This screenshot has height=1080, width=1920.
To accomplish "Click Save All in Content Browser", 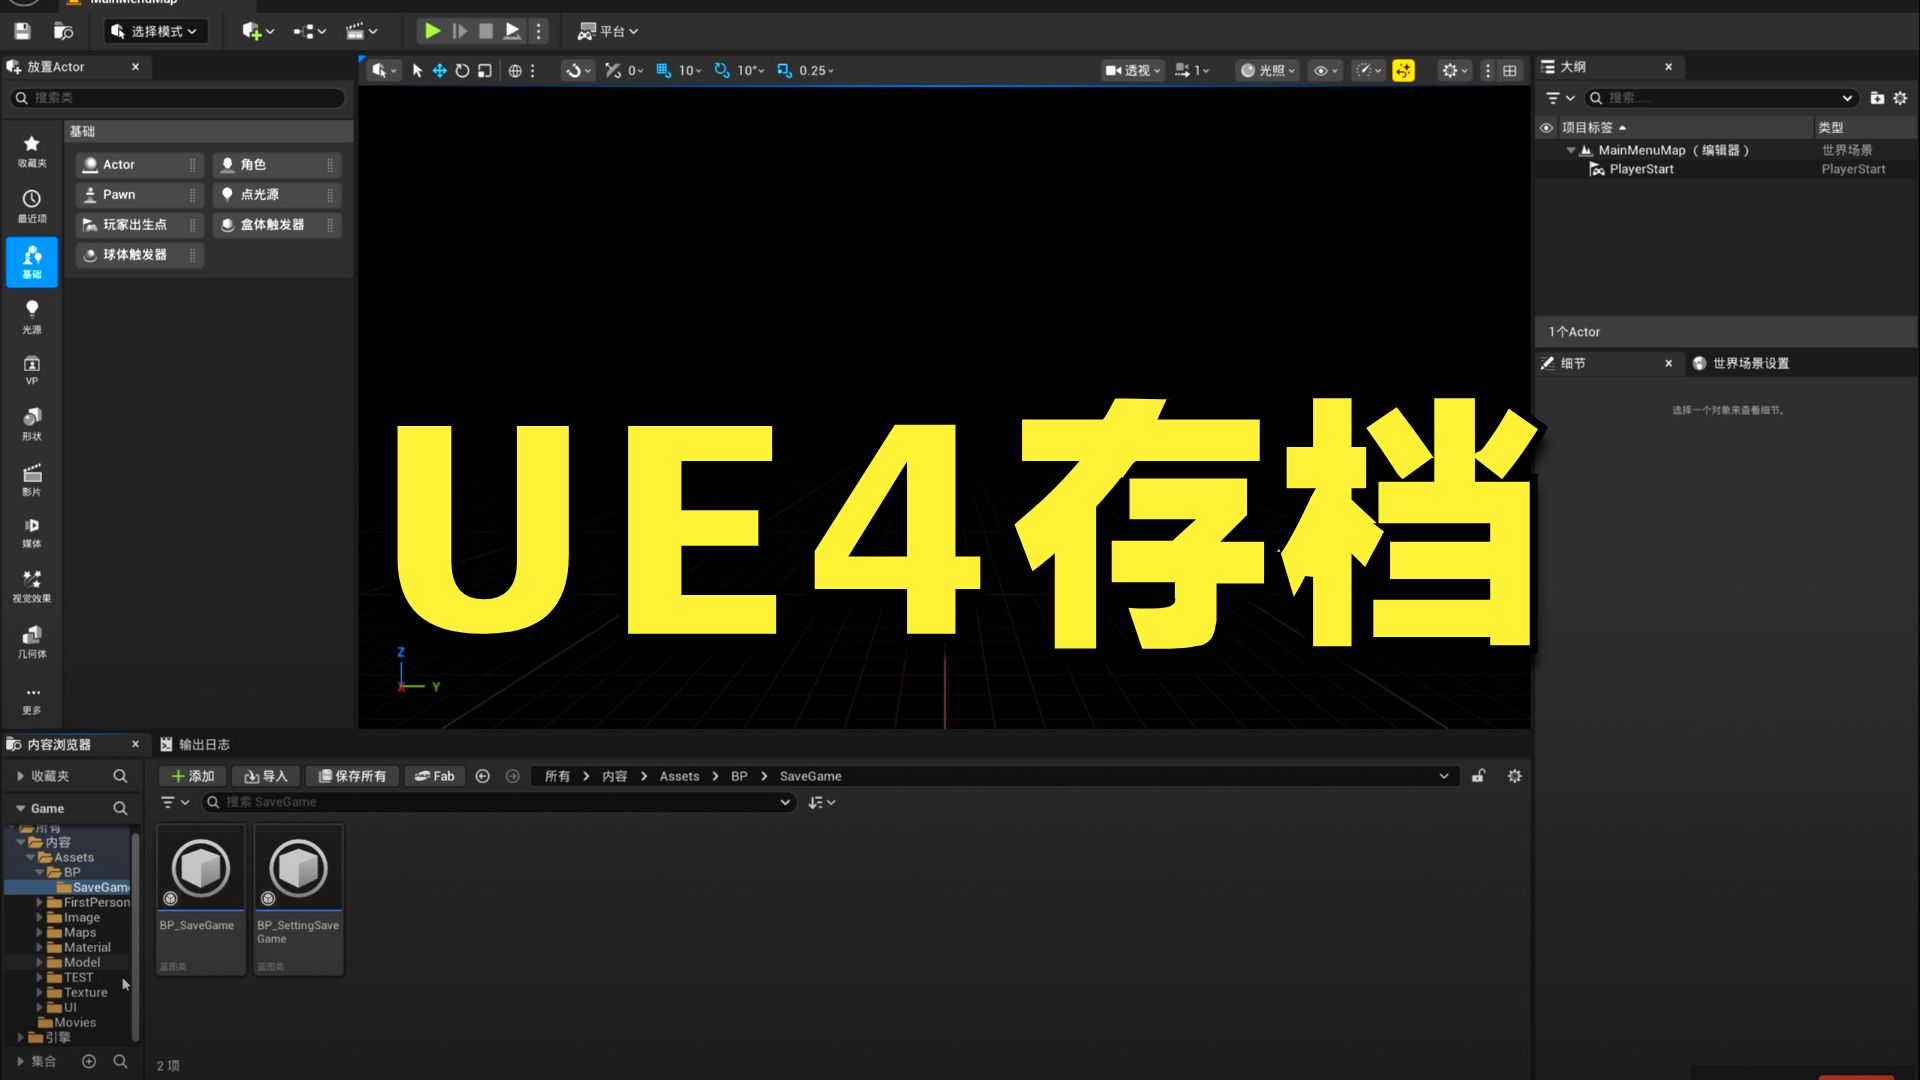I will [x=352, y=777].
